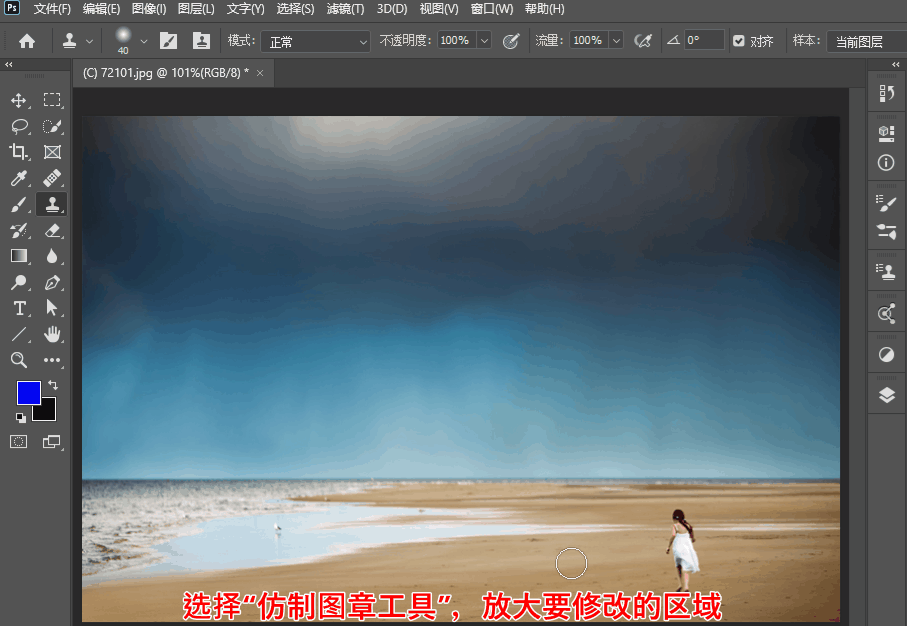Select the Blur tool

coord(52,256)
